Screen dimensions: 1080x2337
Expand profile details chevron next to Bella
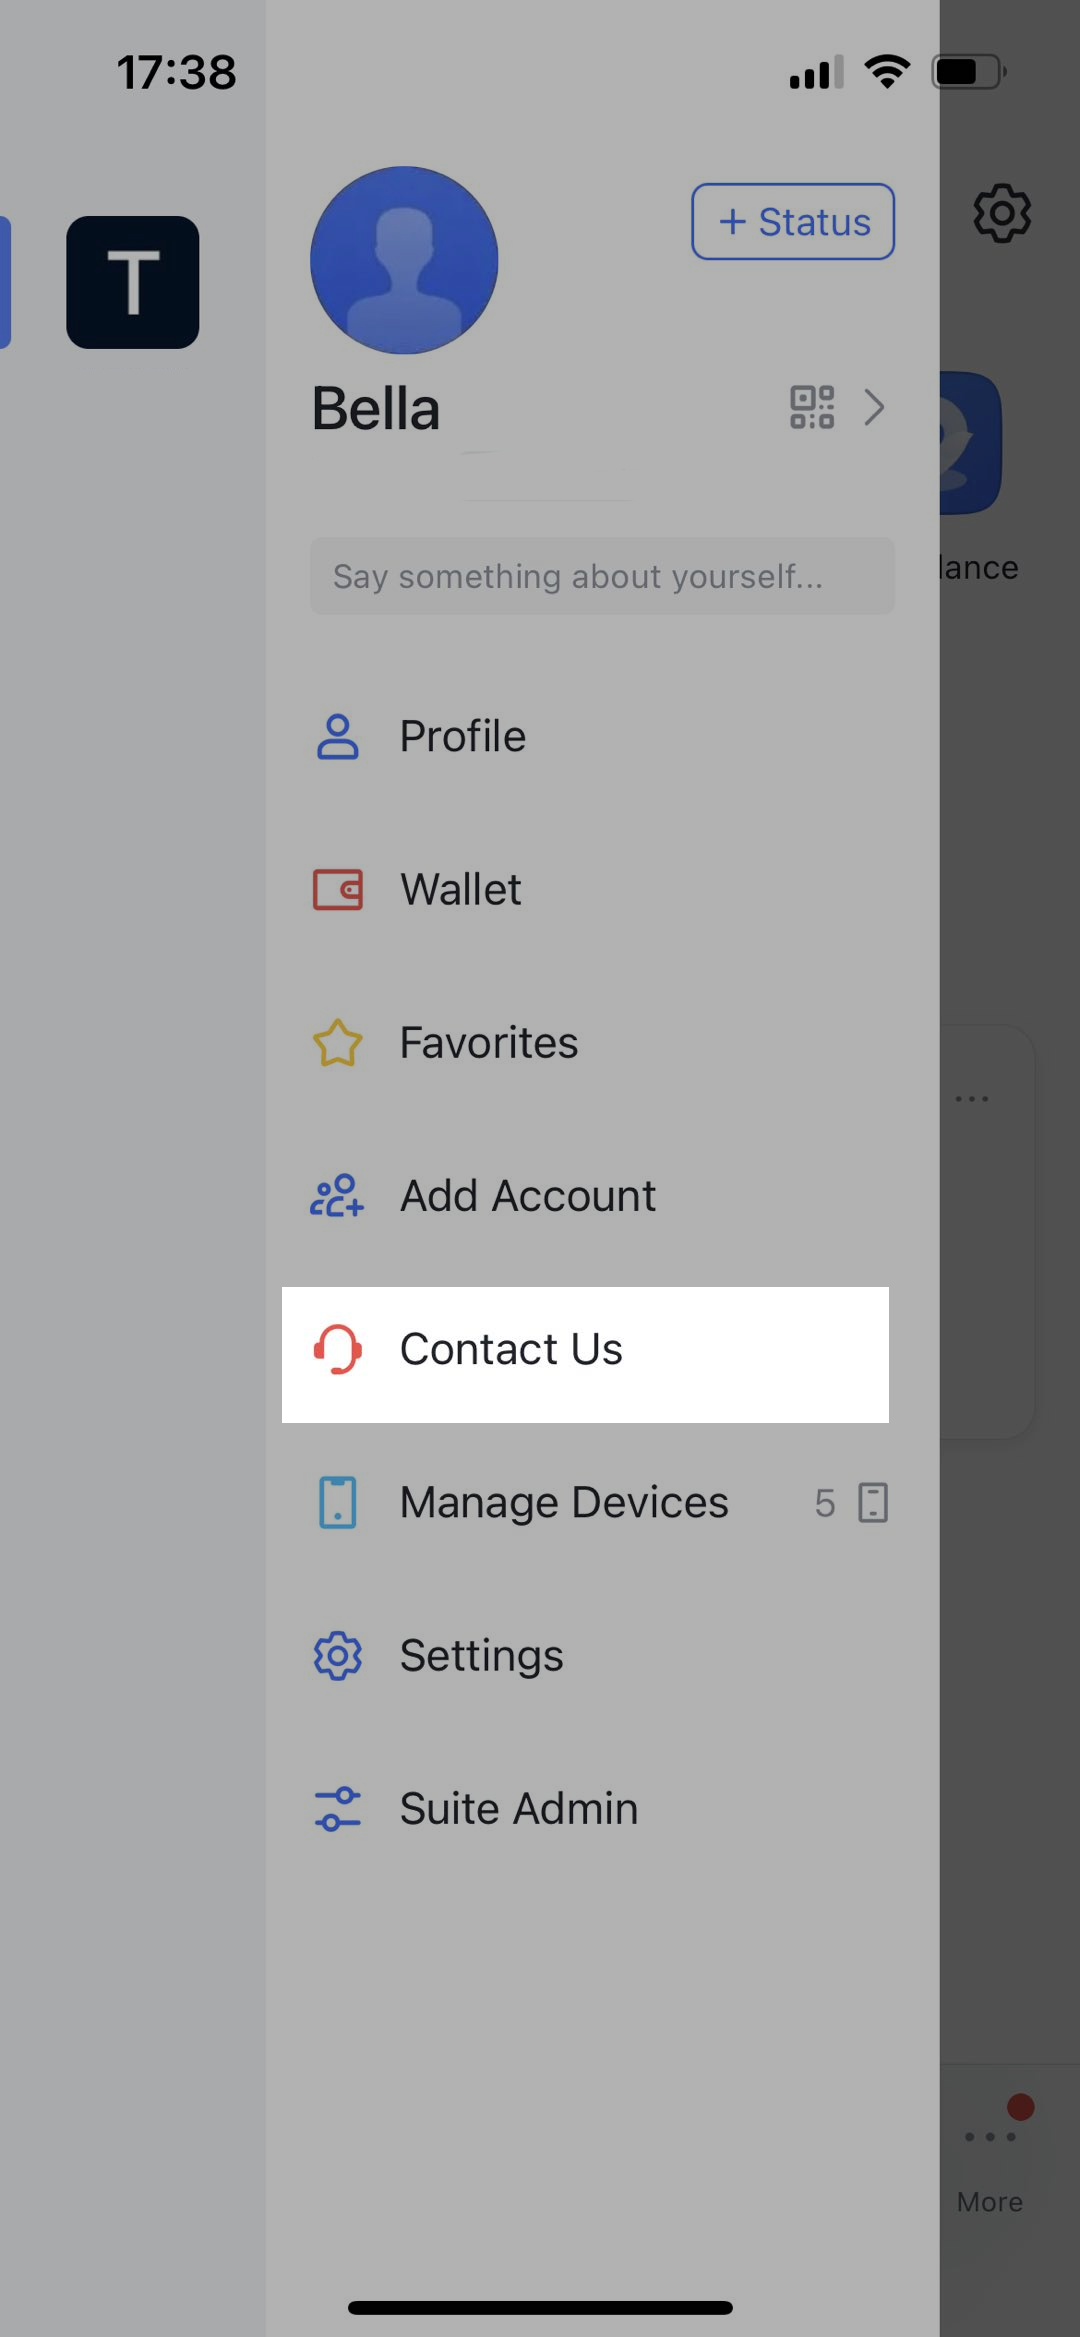[x=875, y=408]
